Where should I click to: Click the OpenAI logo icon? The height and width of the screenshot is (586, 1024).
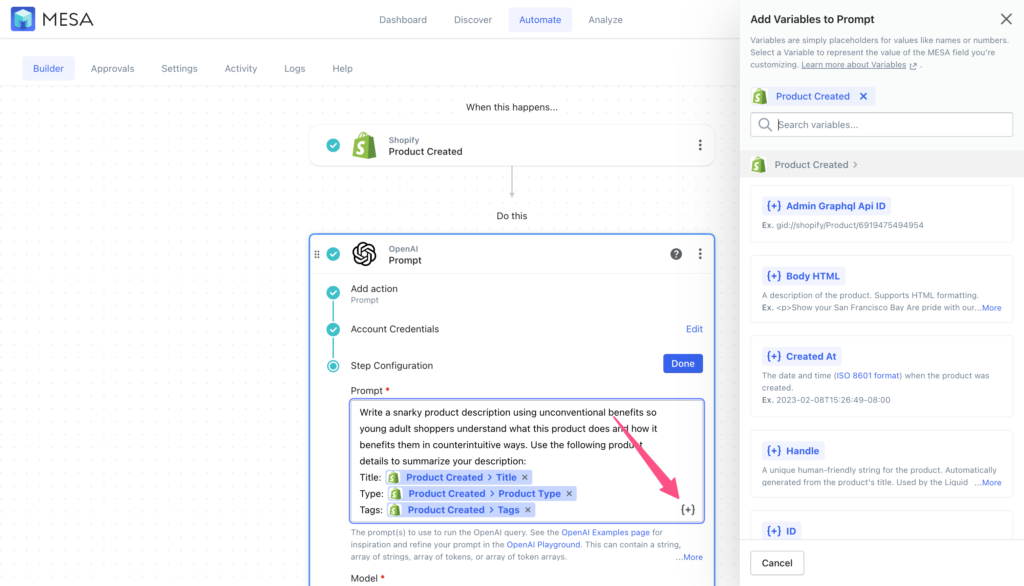(x=364, y=253)
